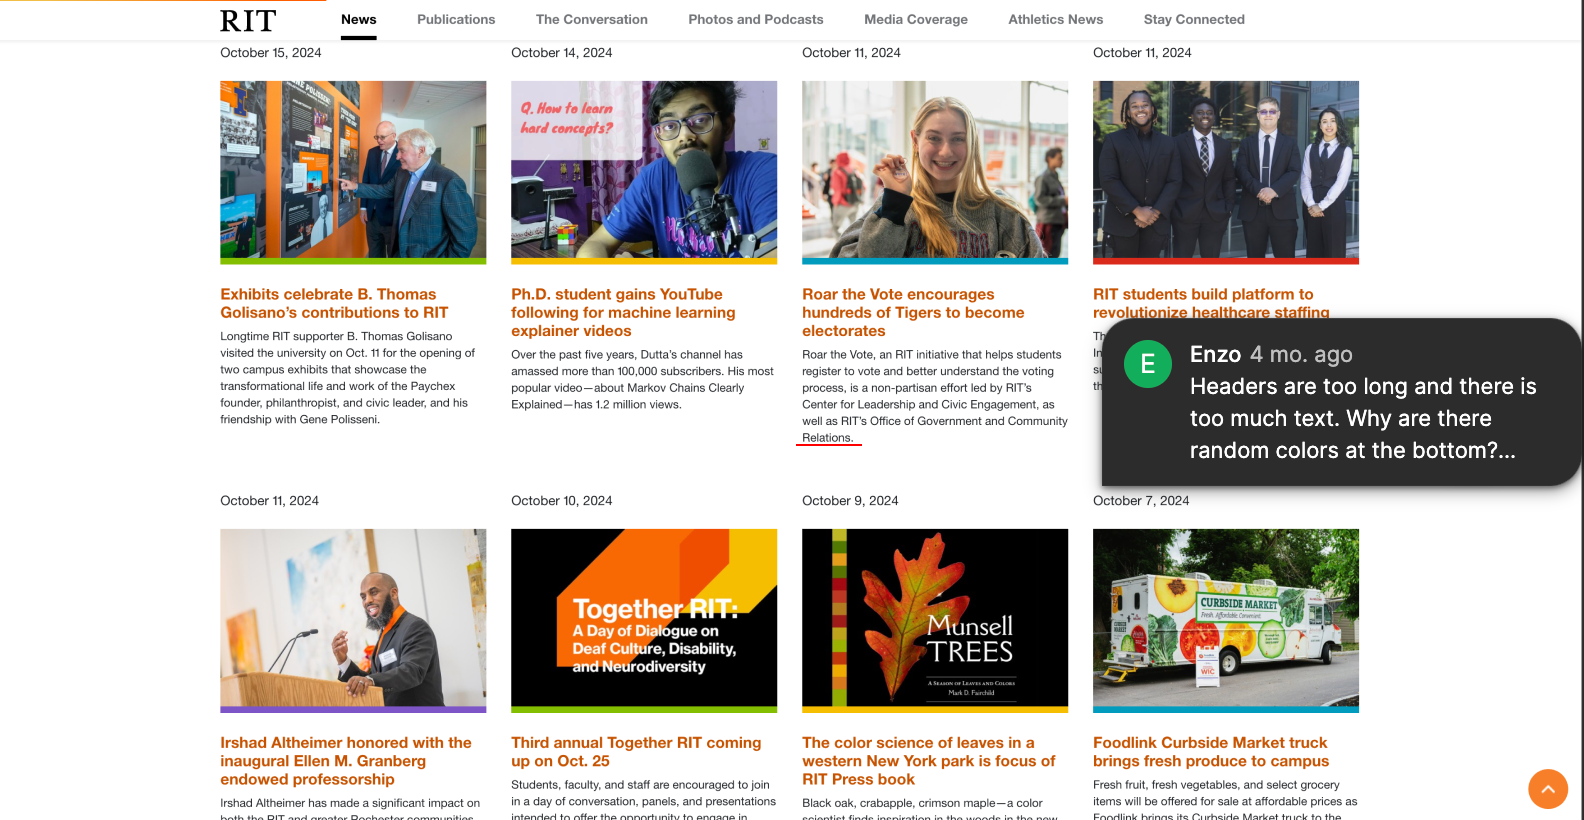Click the orange scroll-to-top arrow button
Viewport: 1584px width, 820px height.
(x=1547, y=789)
